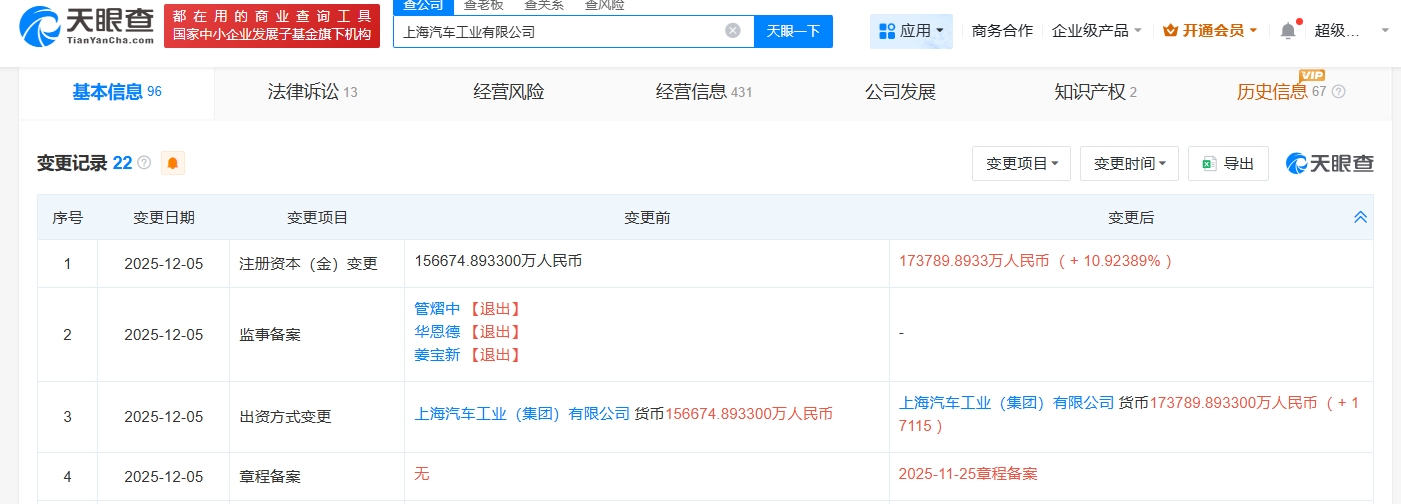
Task: Expand the 变更时间 filter dropdown
Action: (1129, 163)
